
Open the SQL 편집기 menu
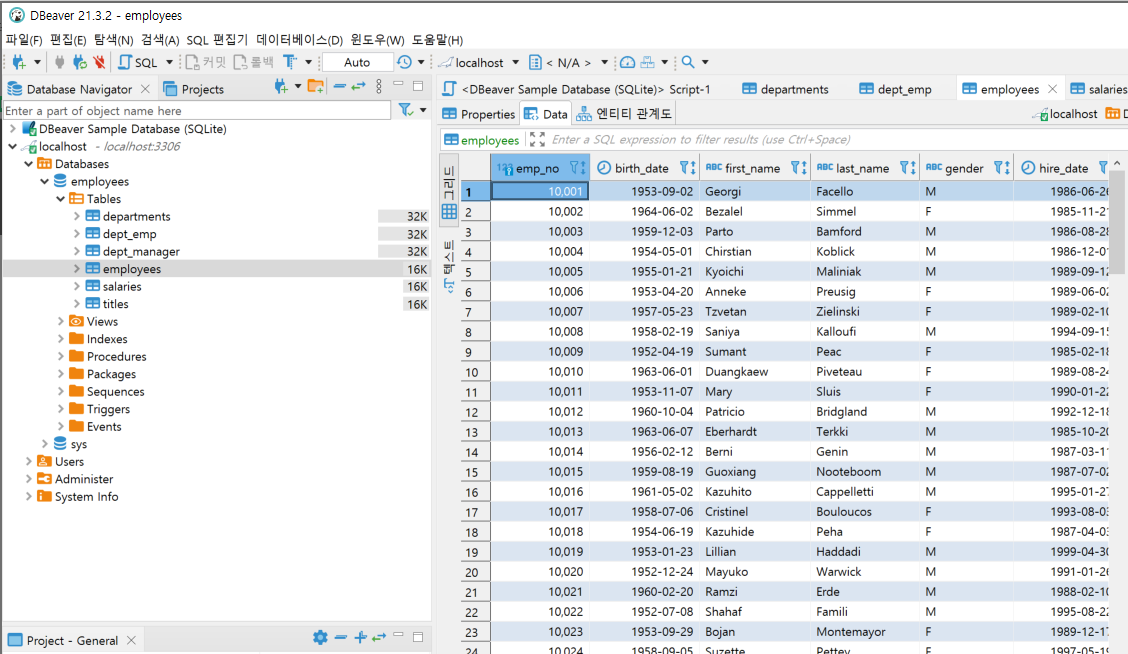(217, 40)
